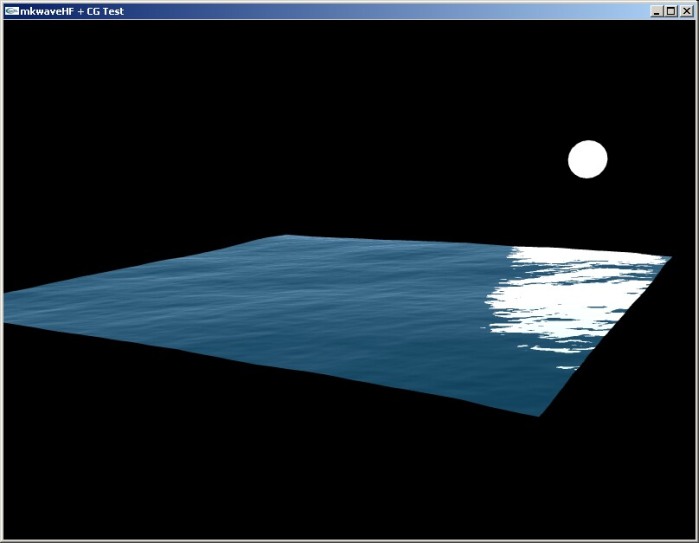
Task: Close the mkwaveHF + CG Test window
Action: click(x=686, y=10)
